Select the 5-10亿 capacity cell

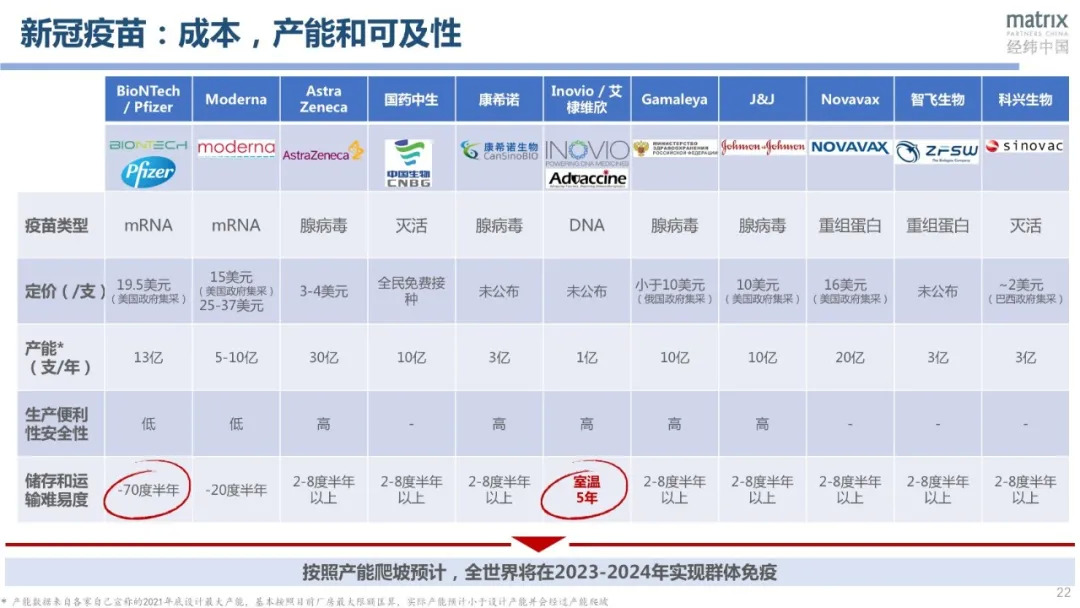[236, 357]
